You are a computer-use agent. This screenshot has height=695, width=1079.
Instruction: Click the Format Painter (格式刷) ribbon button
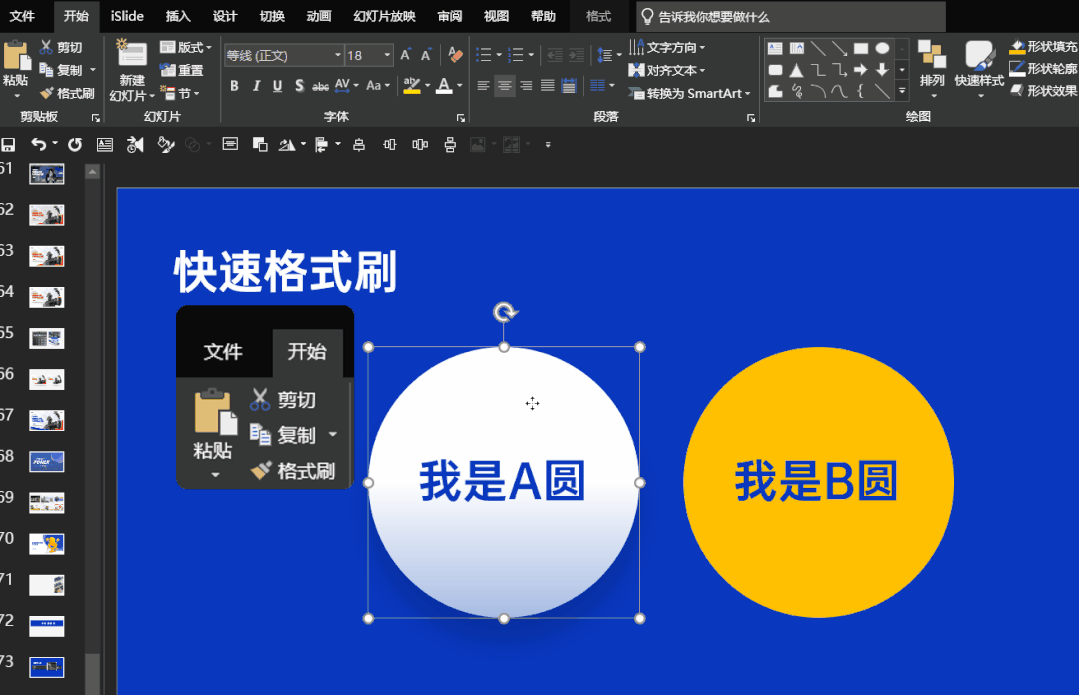(67, 93)
